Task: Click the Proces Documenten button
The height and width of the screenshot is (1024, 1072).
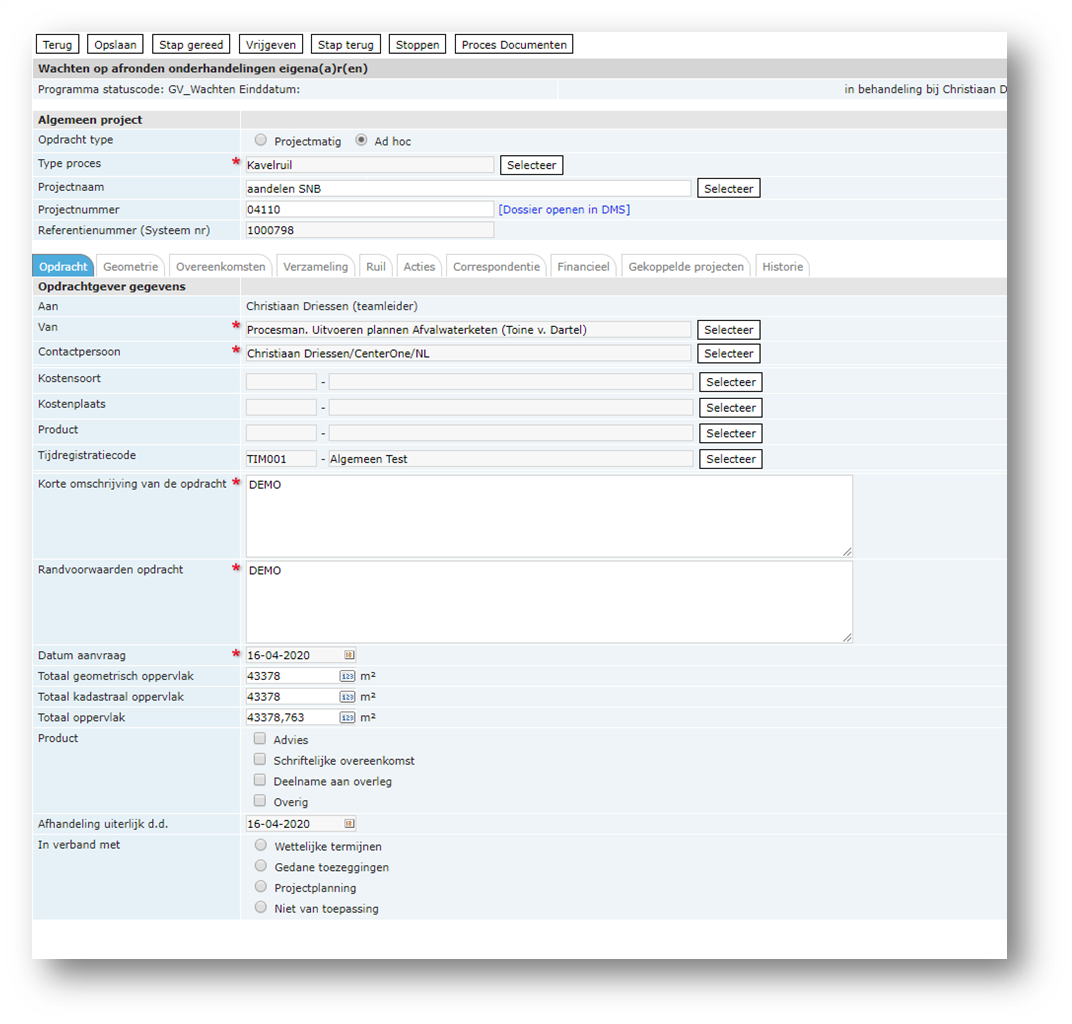Action: point(514,45)
